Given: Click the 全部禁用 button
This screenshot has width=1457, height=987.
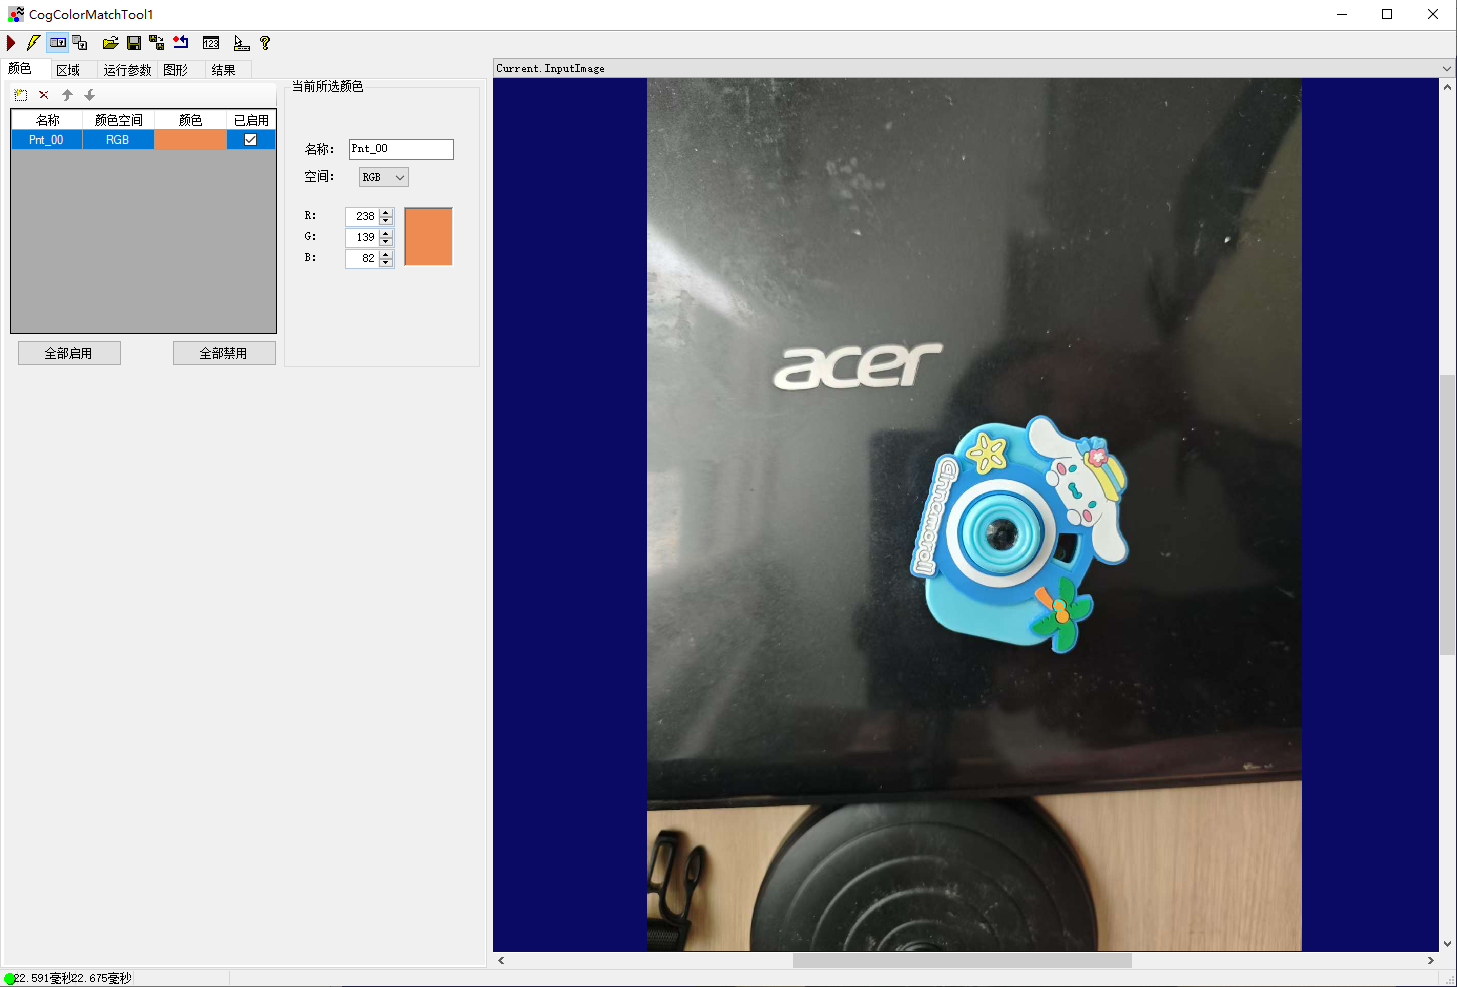Looking at the screenshot, I should [224, 353].
